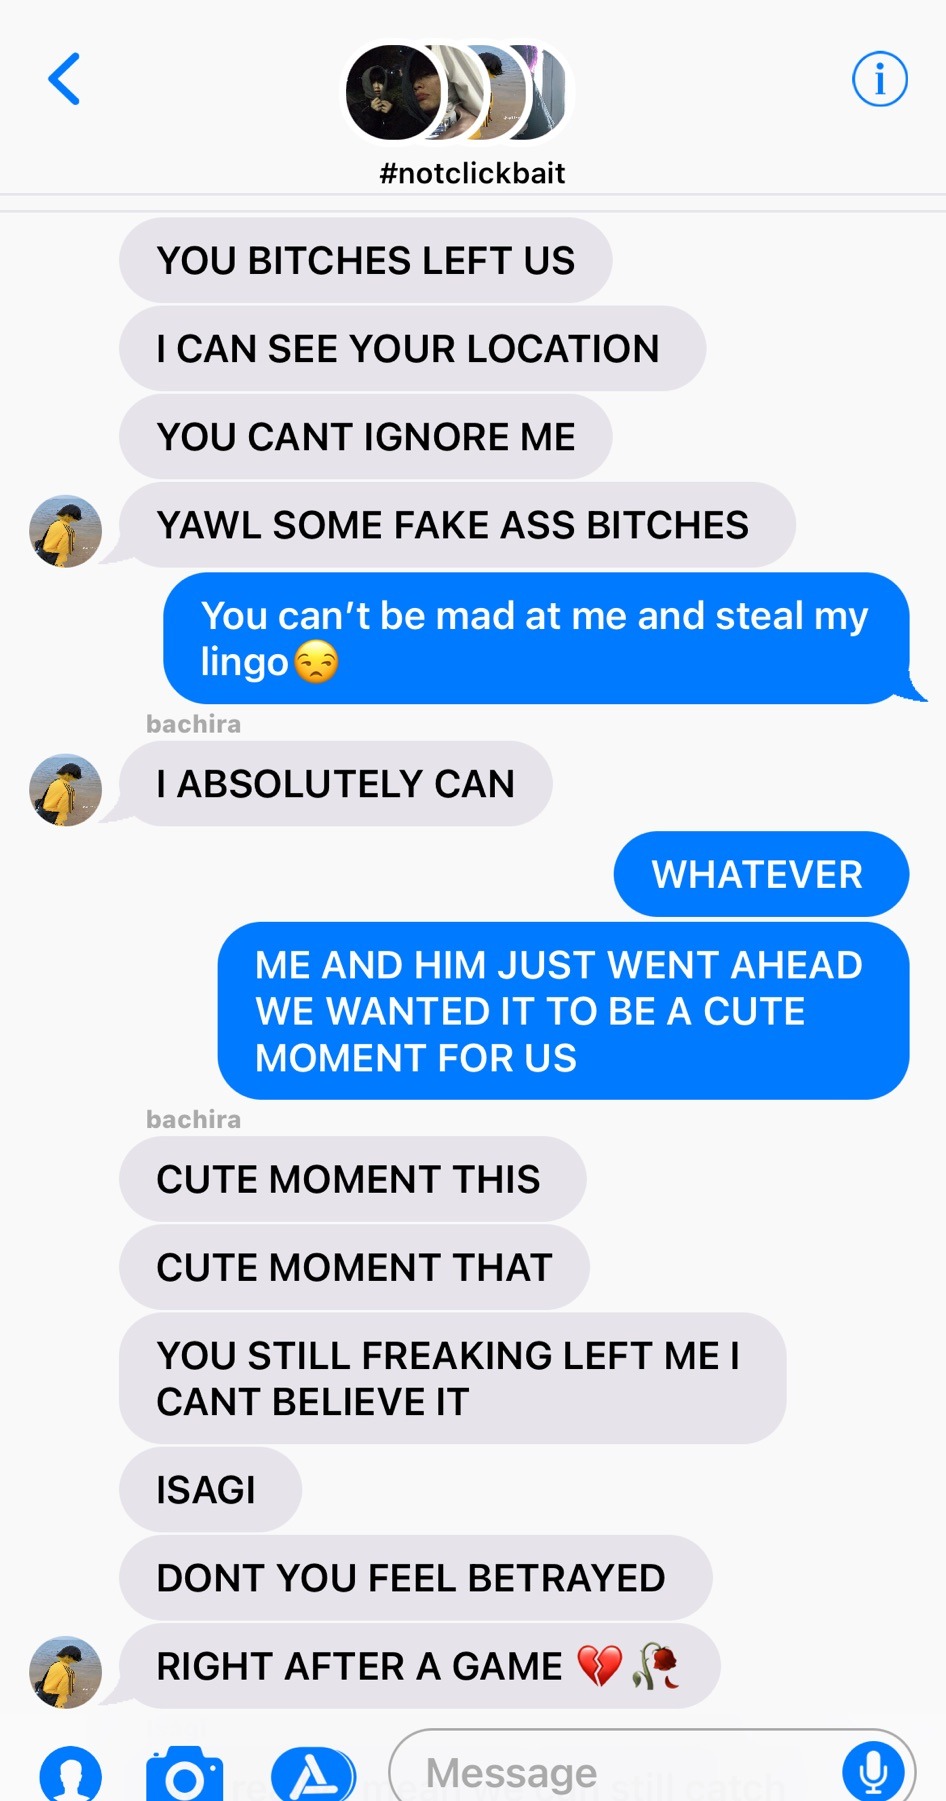Tap 'You can't be mad at me' bubble
The width and height of the screenshot is (946, 1801).
[537, 638]
